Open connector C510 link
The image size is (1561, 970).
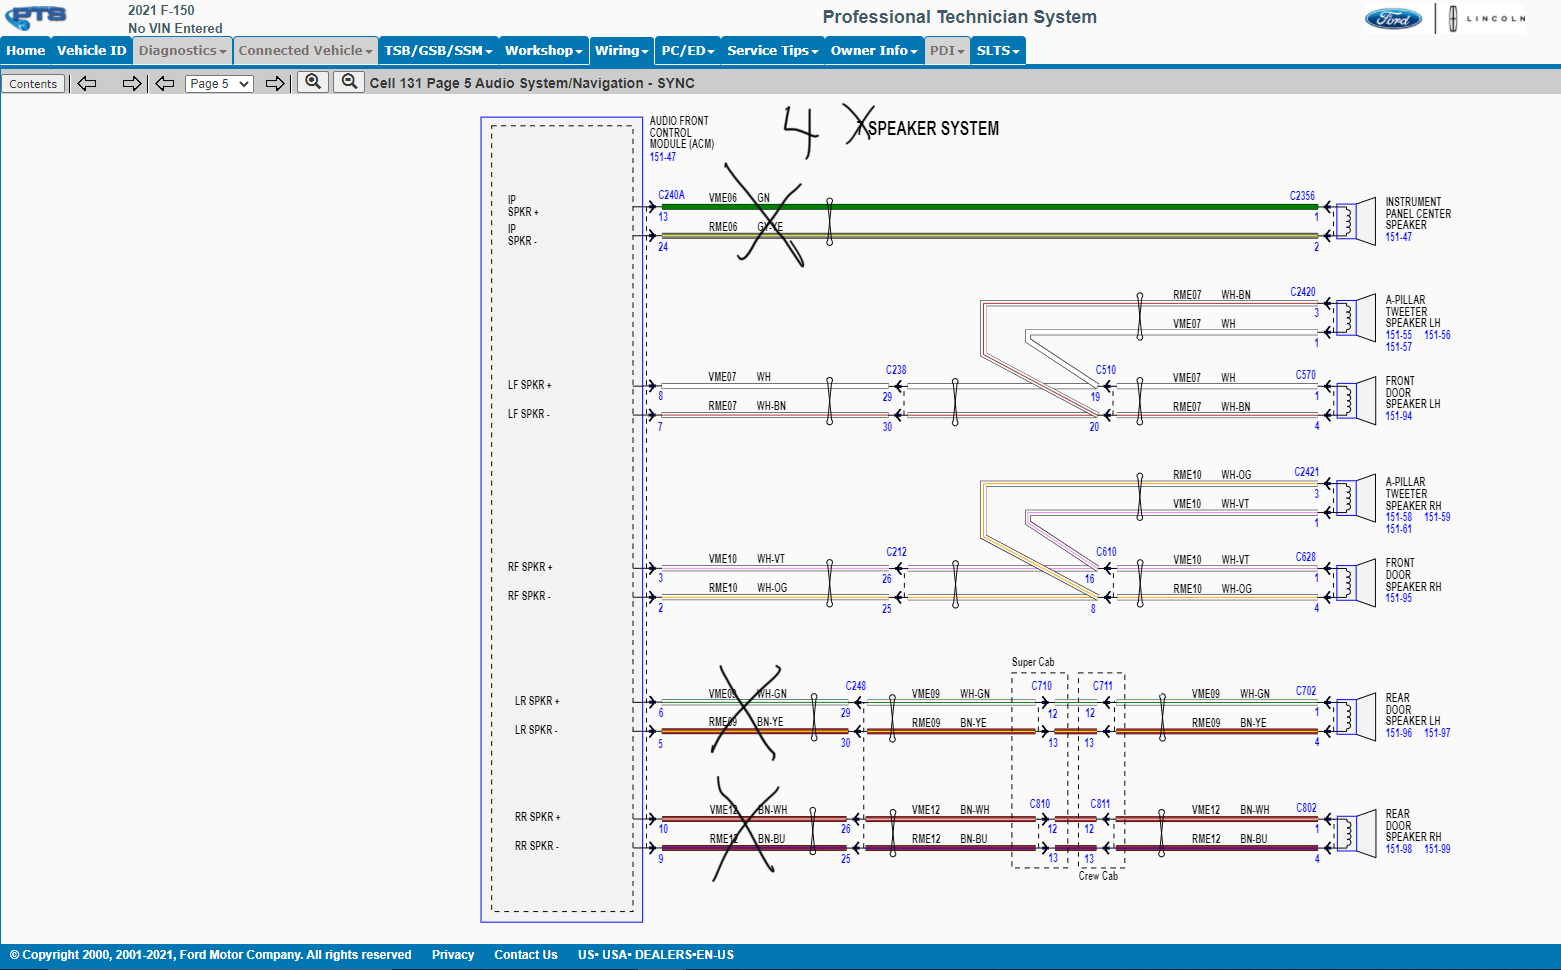point(1106,370)
